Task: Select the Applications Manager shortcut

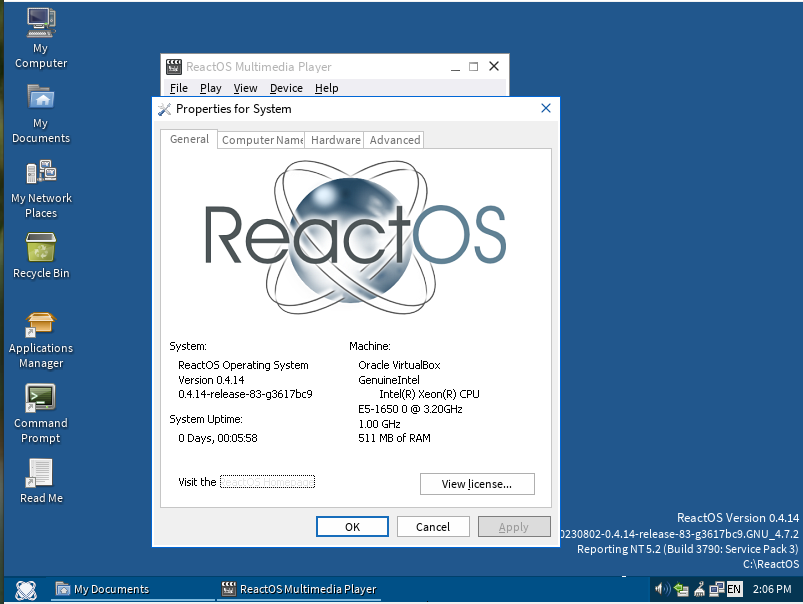Action: tap(41, 340)
